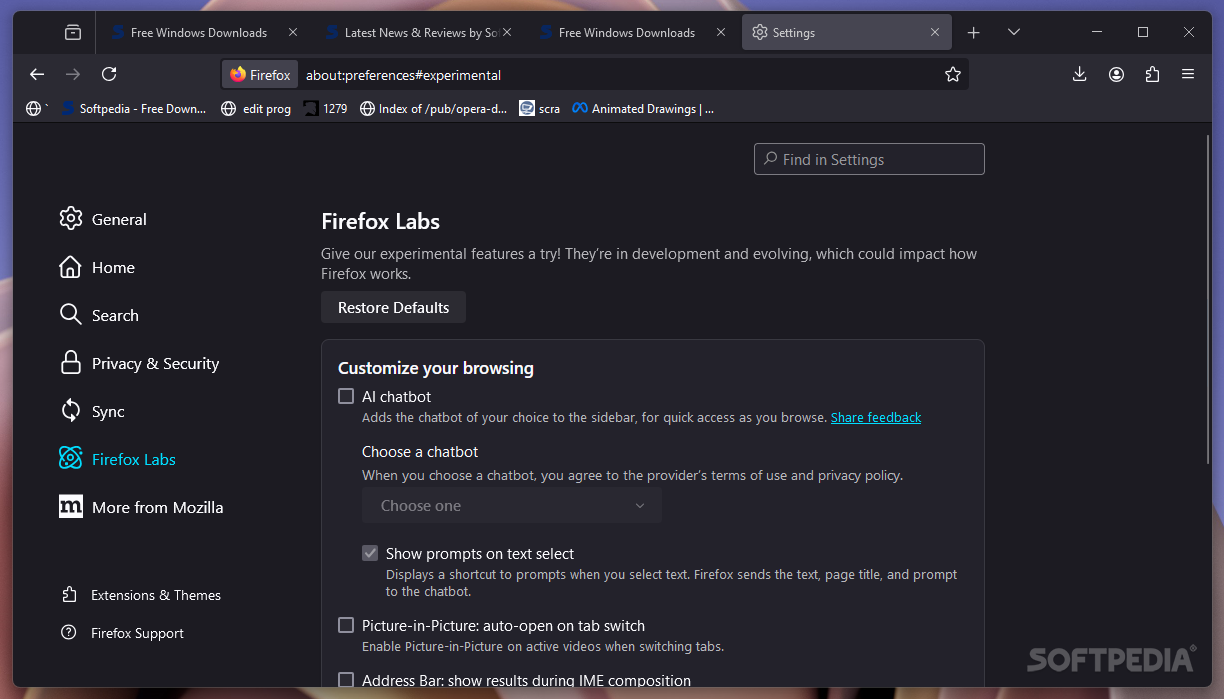
Task: Select the Settings tab
Action: (x=846, y=32)
